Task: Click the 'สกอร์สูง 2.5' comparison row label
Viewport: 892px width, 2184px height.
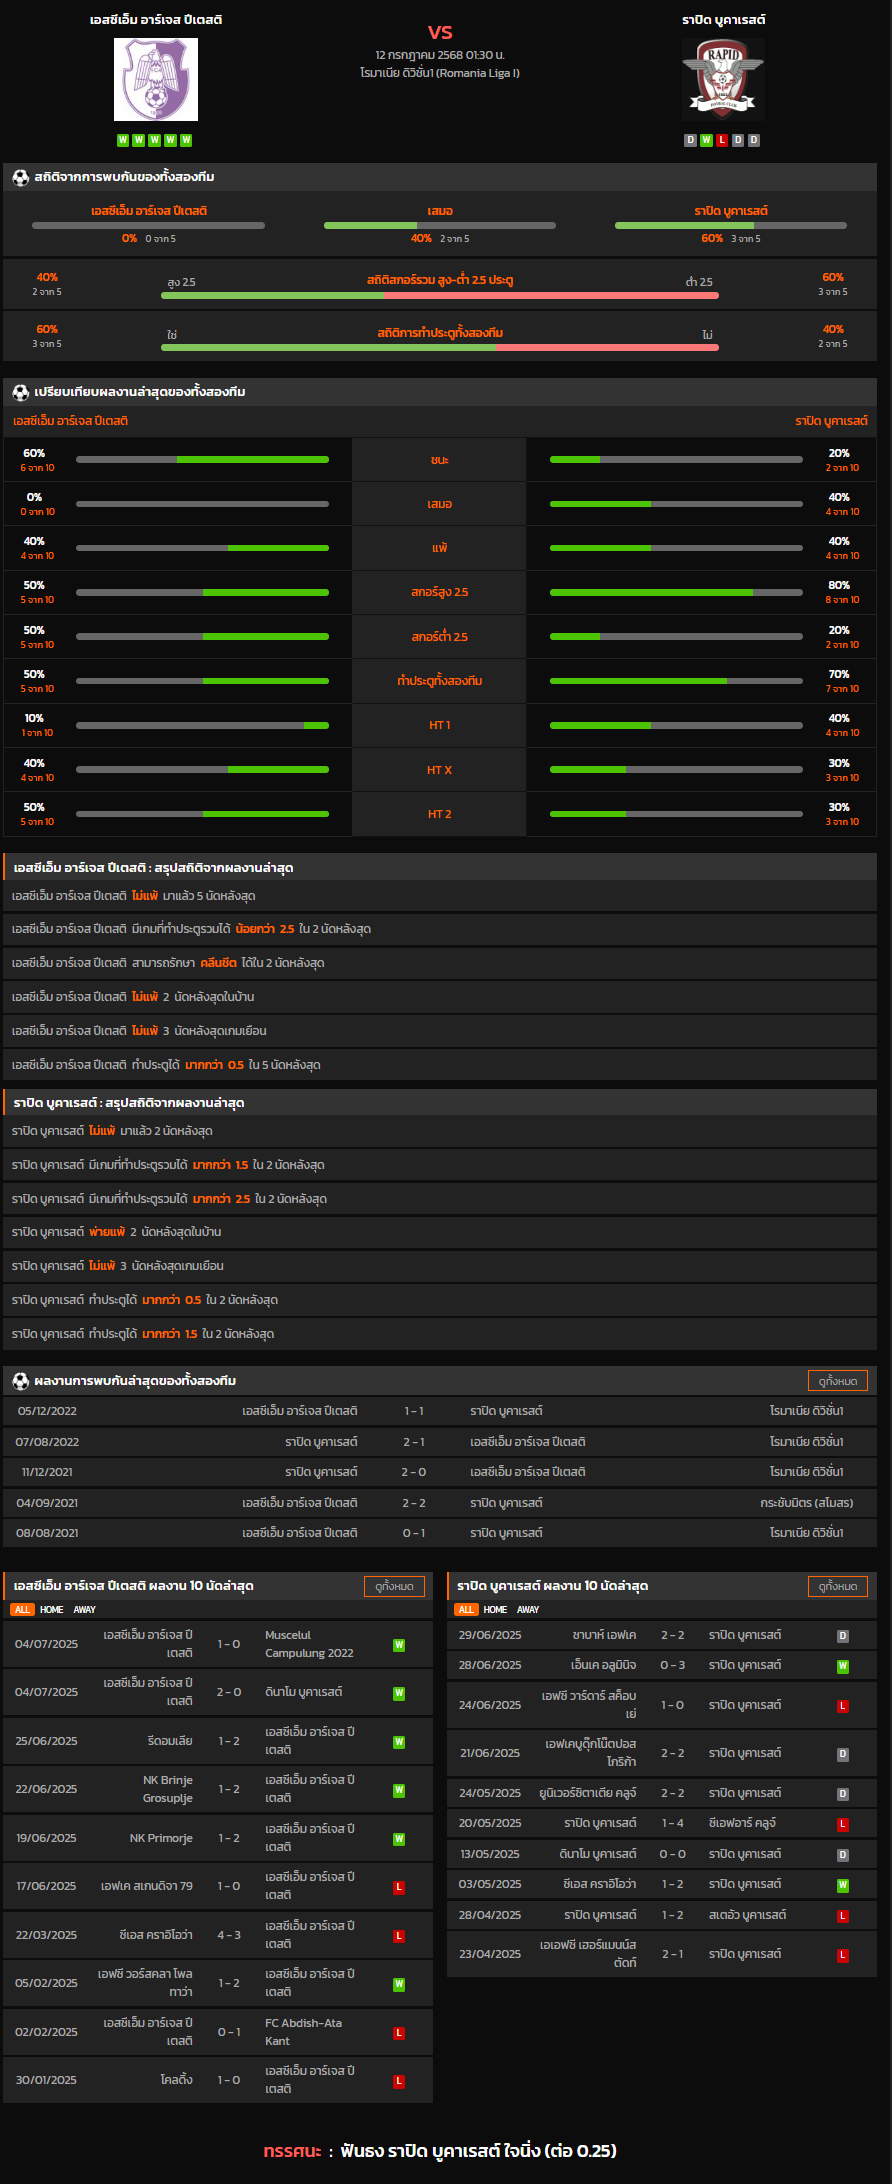Action: [x=440, y=592]
